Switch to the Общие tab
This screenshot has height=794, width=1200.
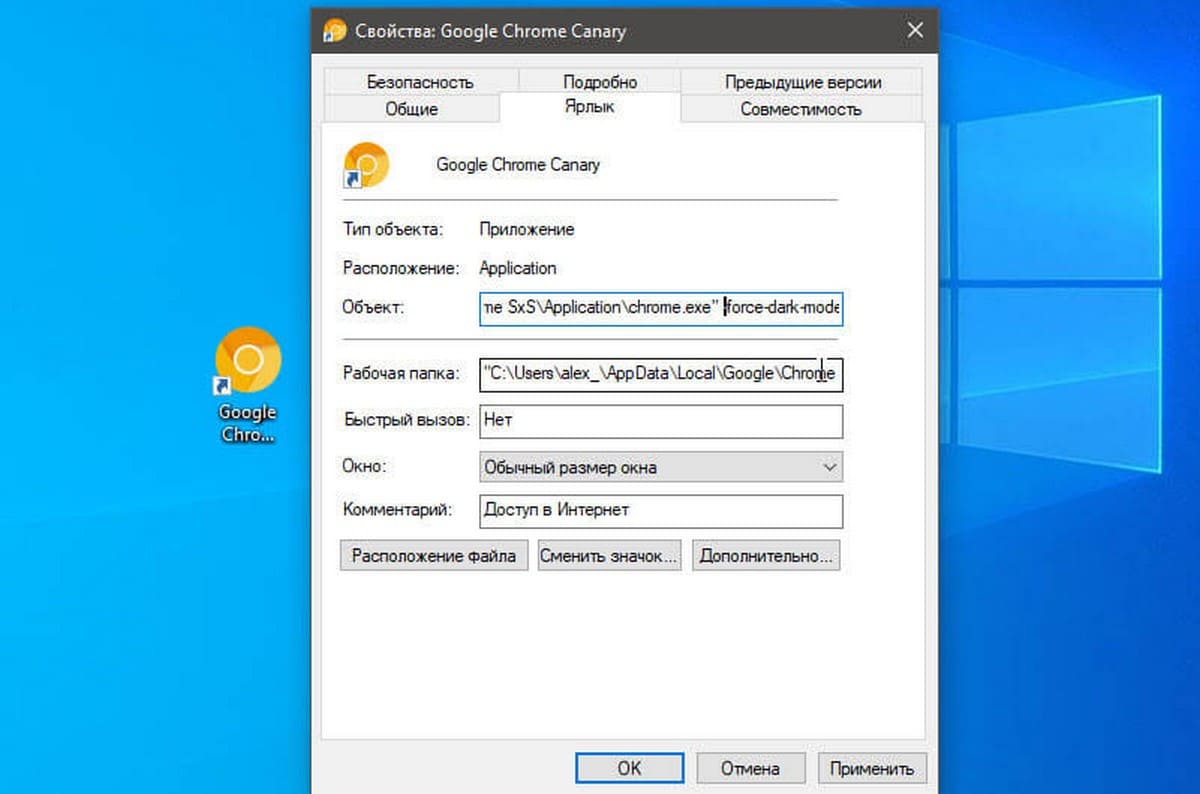pos(412,109)
